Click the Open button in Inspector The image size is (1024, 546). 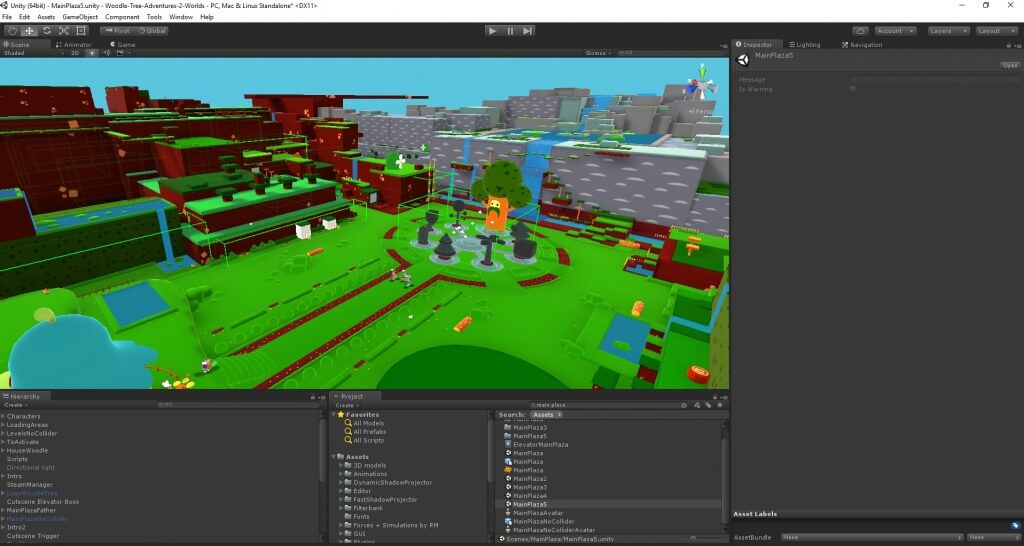pos(1010,65)
